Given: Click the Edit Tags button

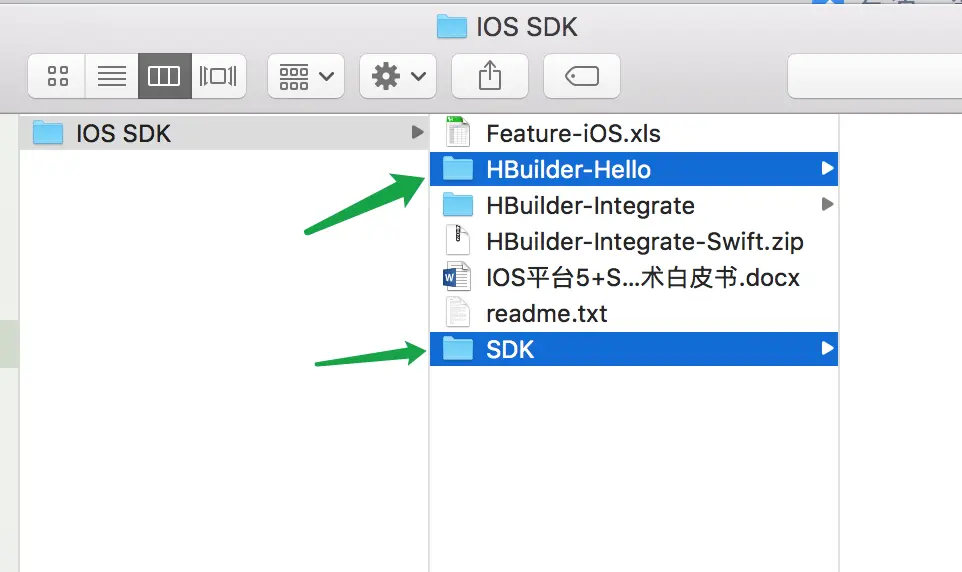Looking at the screenshot, I should pyautogui.click(x=582, y=76).
